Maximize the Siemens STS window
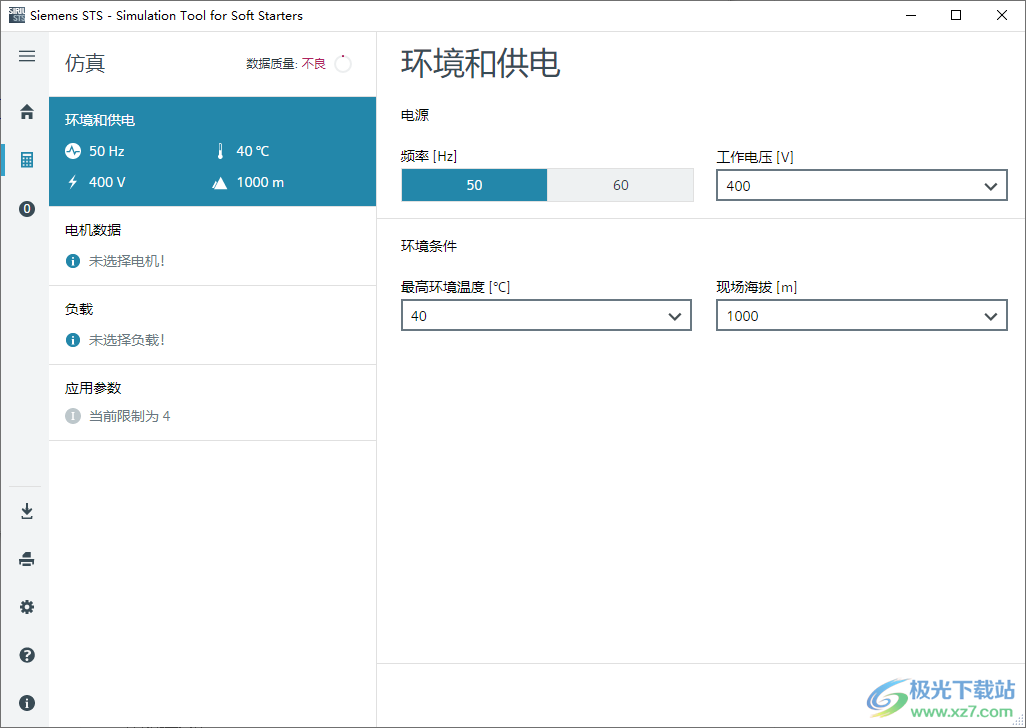 [x=956, y=15]
